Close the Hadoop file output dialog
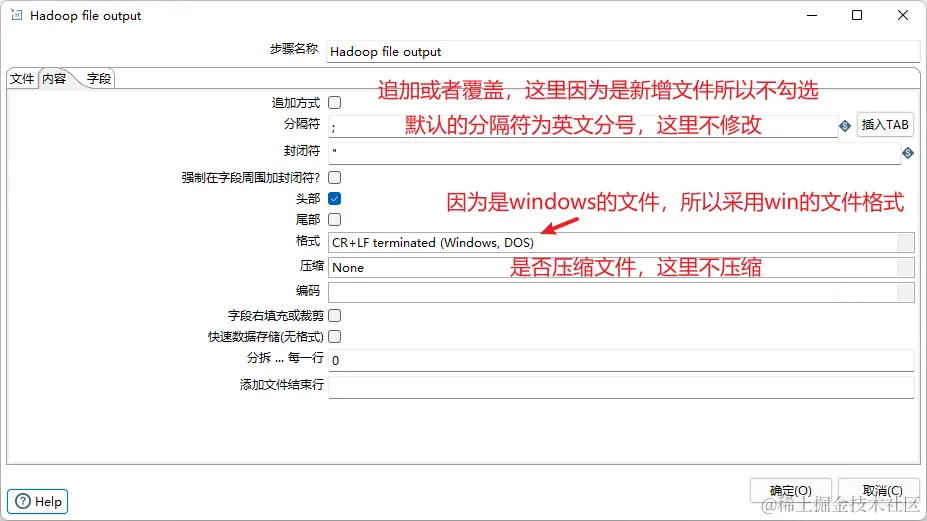The image size is (927, 521). tap(903, 15)
